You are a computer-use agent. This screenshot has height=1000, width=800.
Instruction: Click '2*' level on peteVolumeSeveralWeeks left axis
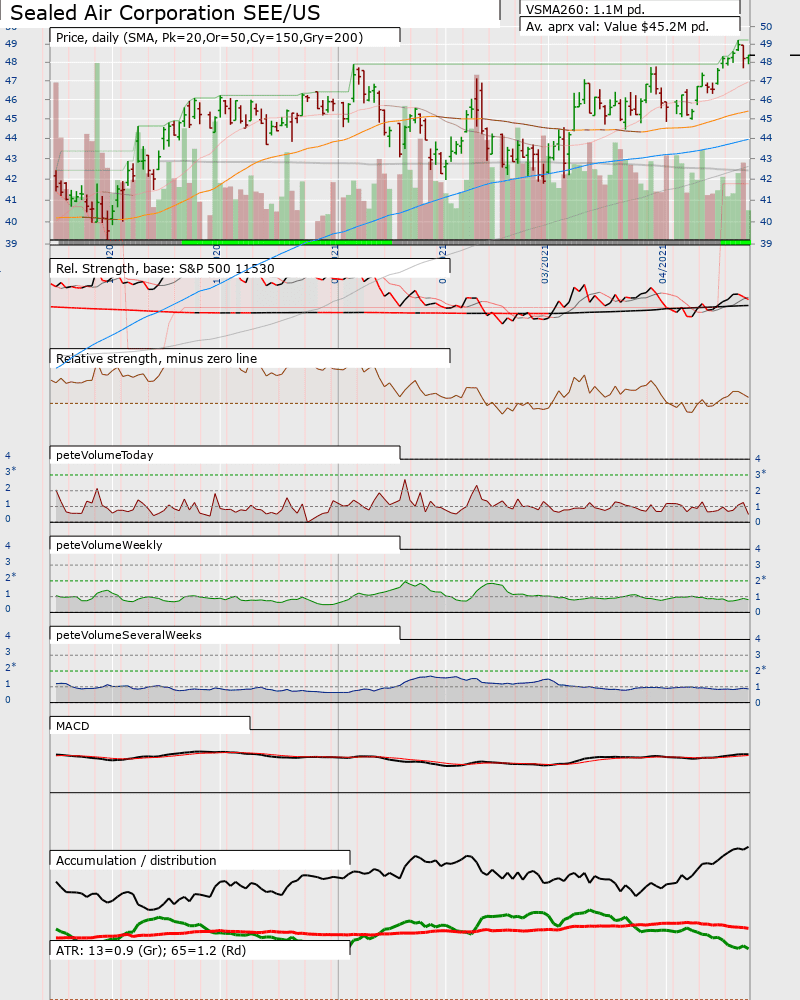coord(11,666)
